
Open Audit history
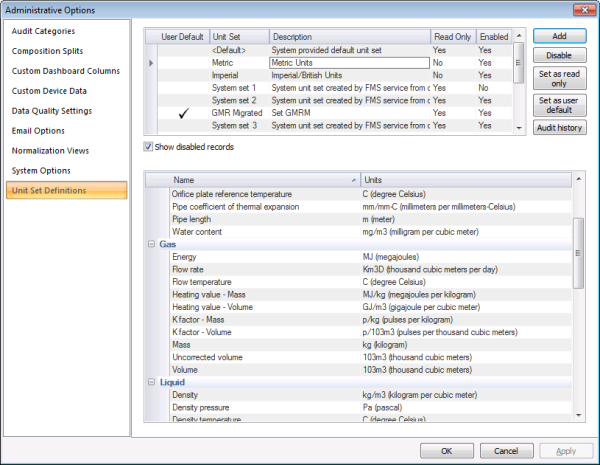point(559,127)
